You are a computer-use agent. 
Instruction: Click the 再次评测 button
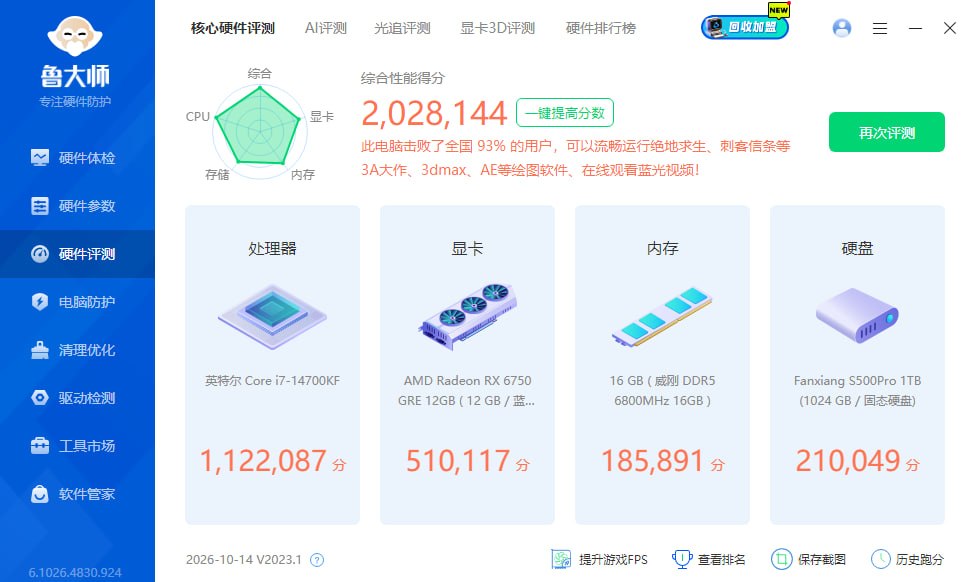pos(887,132)
